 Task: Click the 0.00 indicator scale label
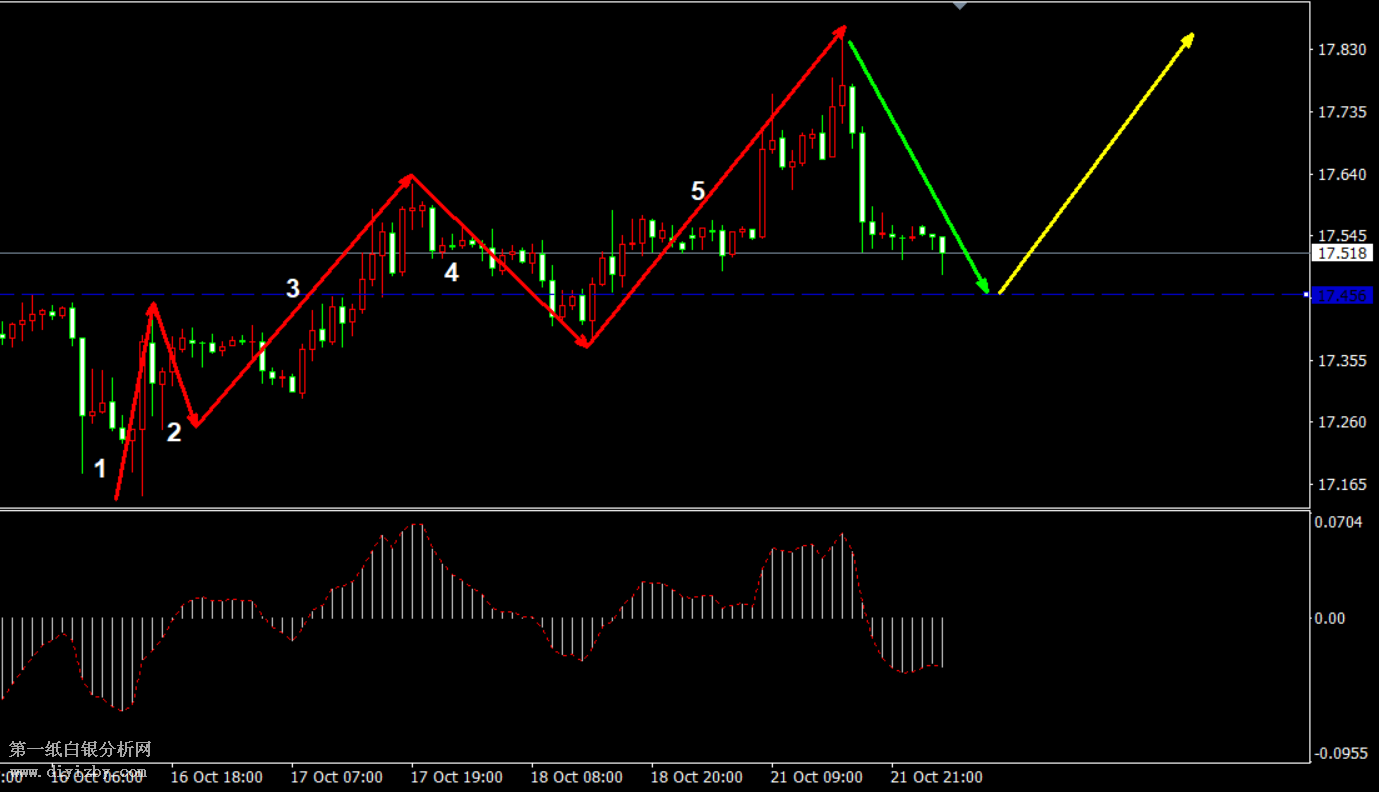pyautogui.click(x=1332, y=619)
